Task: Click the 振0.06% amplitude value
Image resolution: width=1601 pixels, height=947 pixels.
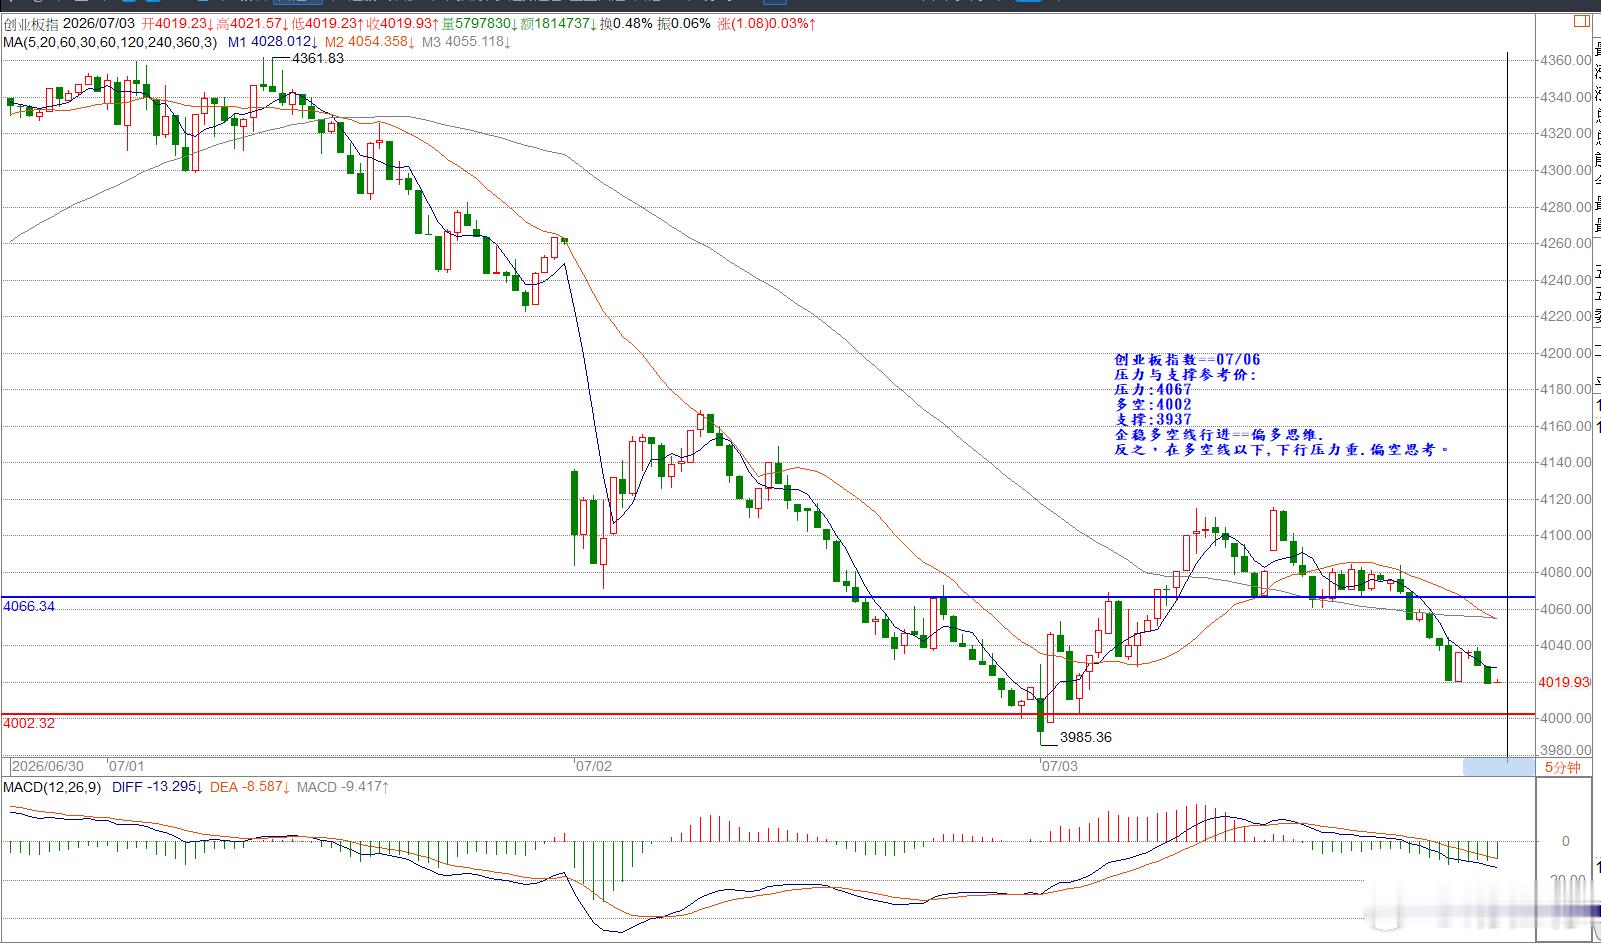Action: click(684, 24)
